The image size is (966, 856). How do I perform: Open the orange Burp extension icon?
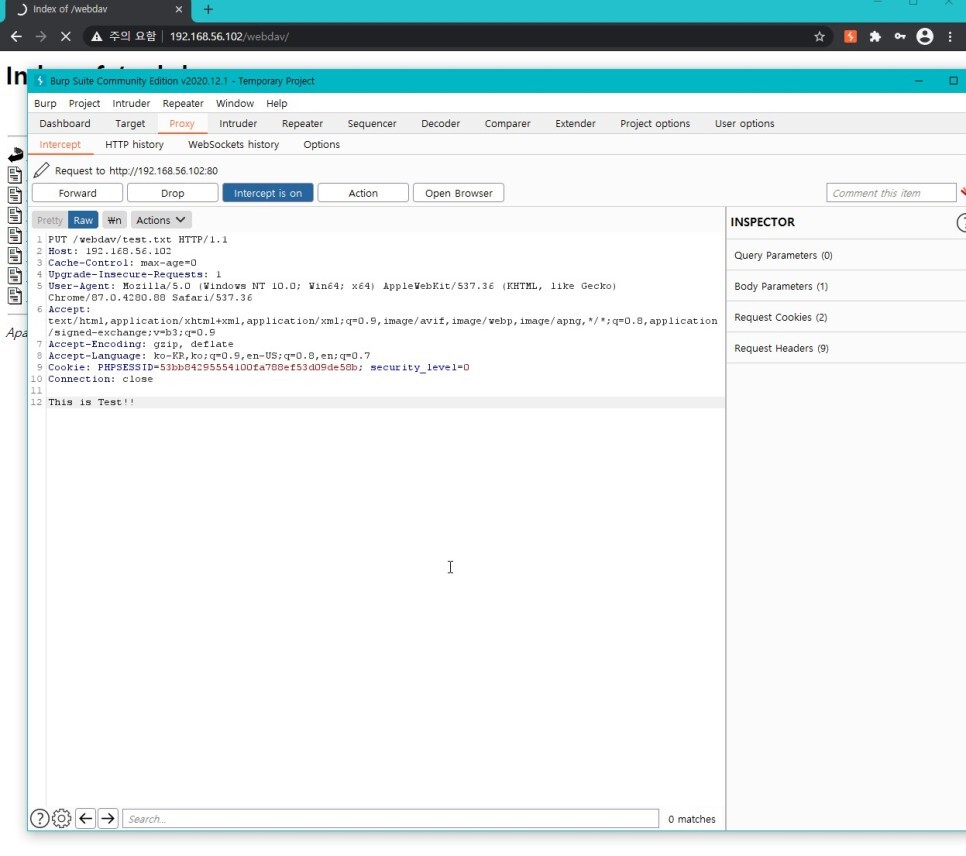click(x=850, y=36)
